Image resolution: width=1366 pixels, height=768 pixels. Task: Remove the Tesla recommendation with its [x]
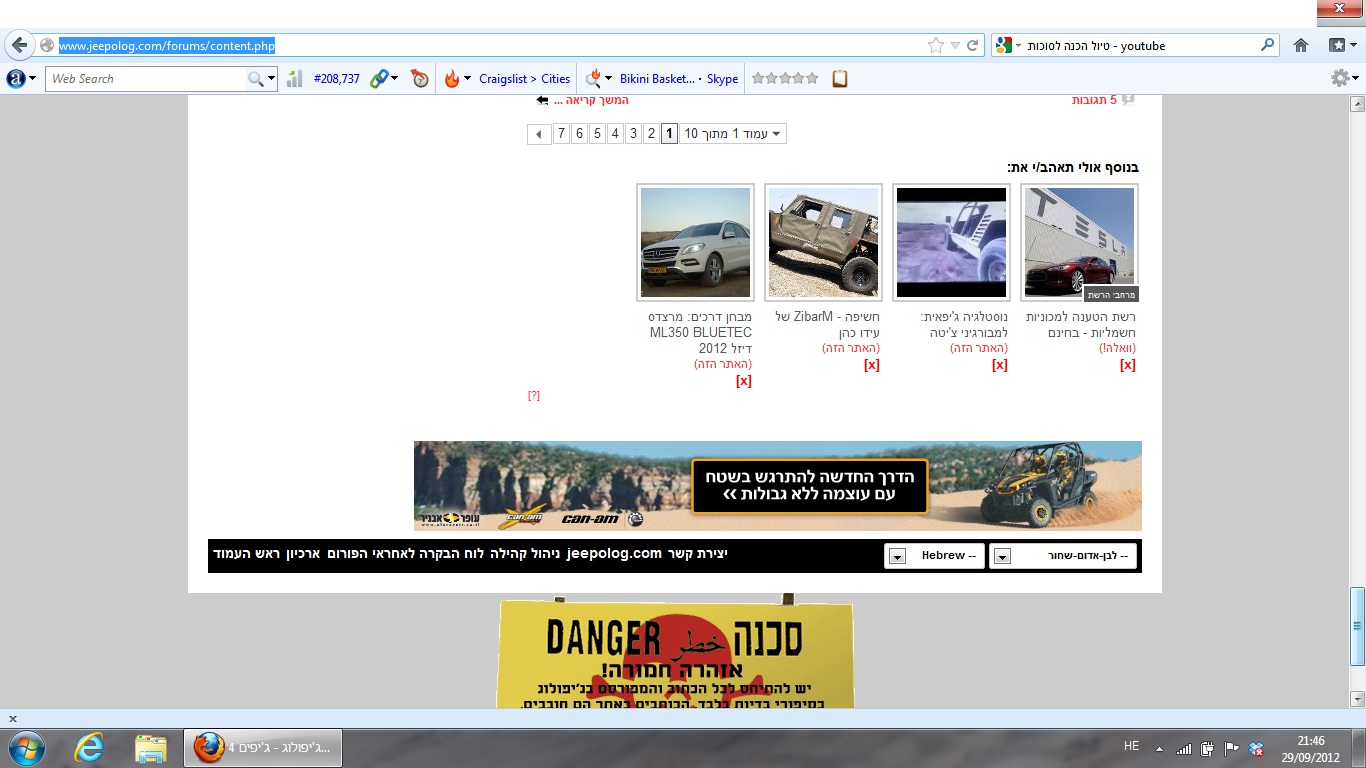click(1128, 365)
